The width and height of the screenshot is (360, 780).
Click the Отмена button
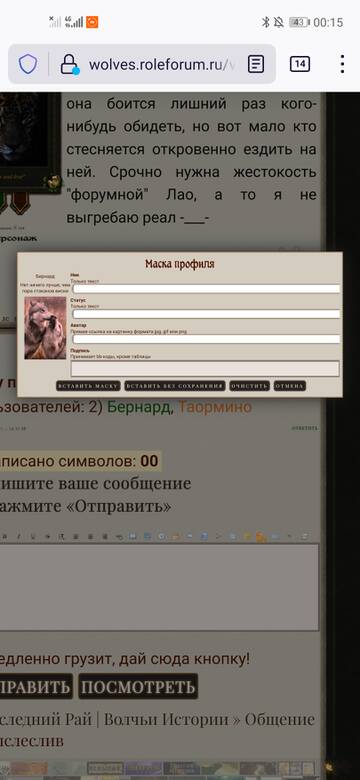(289, 386)
